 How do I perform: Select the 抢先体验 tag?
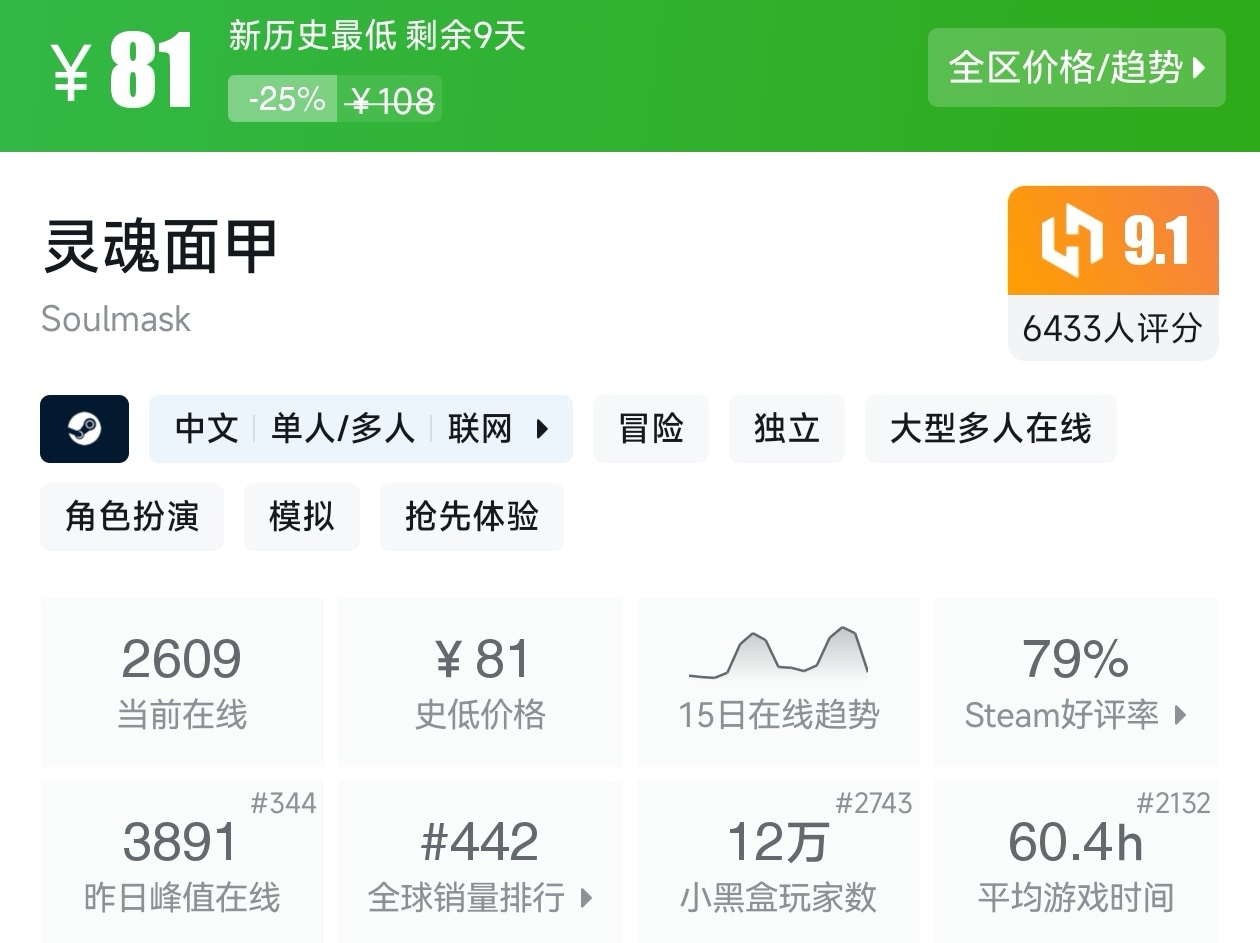[472, 517]
